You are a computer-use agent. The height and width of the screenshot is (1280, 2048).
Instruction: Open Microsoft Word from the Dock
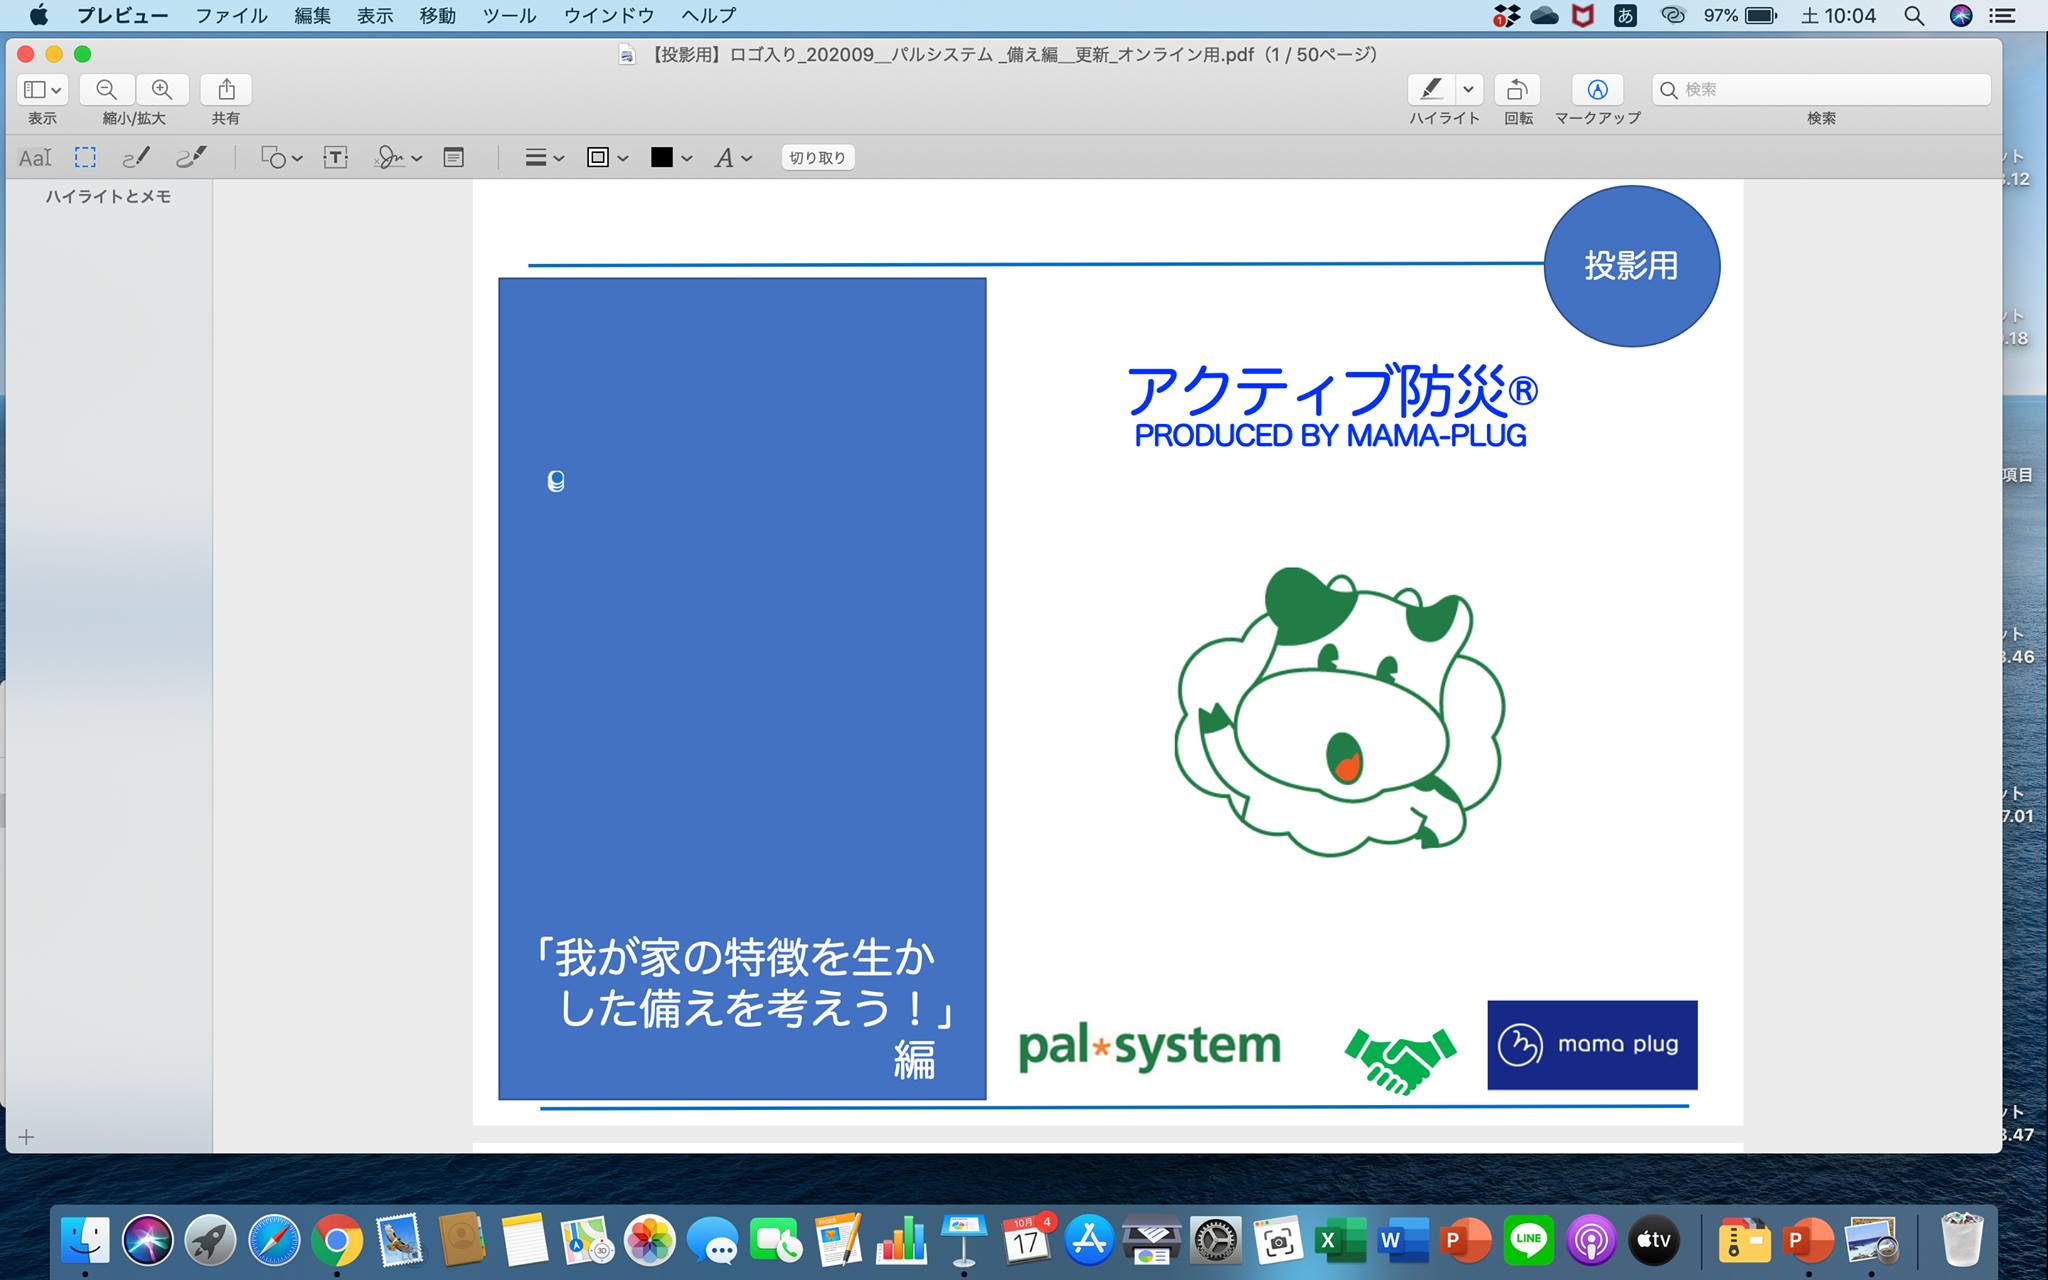pos(1403,1241)
